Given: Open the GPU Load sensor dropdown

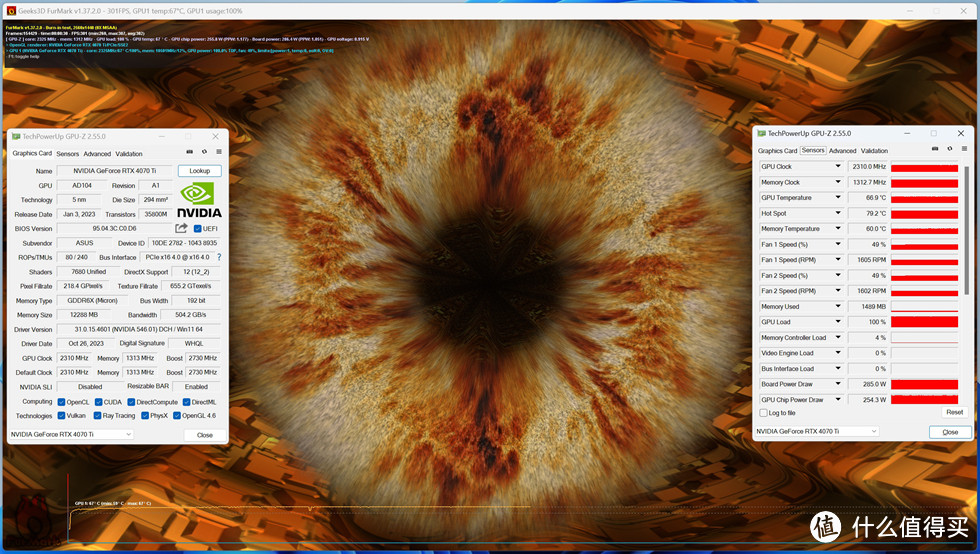Looking at the screenshot, I should 838,321.
